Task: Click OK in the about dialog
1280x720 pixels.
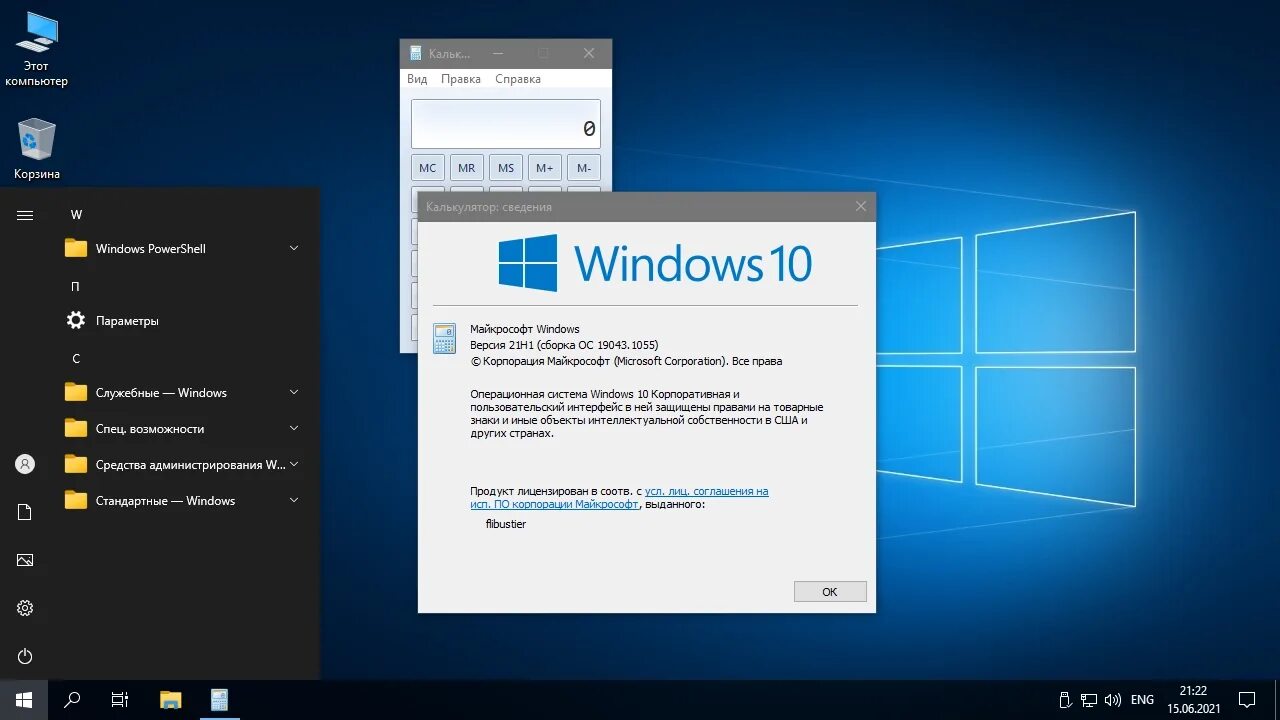Action: click(x=830, y=591)
